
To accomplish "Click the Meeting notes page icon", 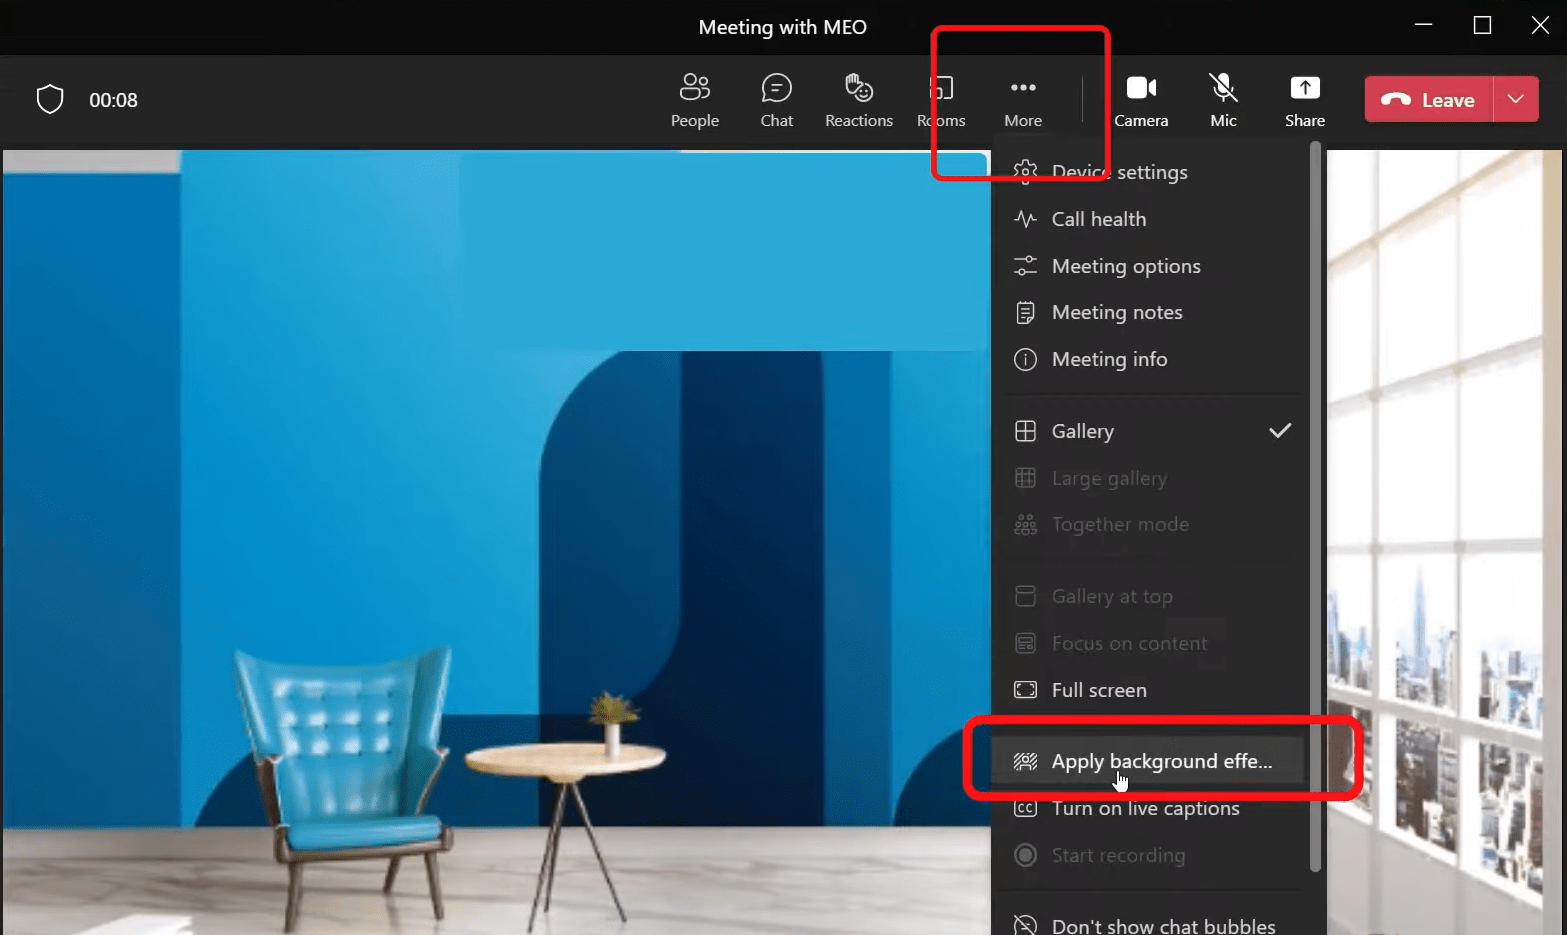I will point(1025,313).
